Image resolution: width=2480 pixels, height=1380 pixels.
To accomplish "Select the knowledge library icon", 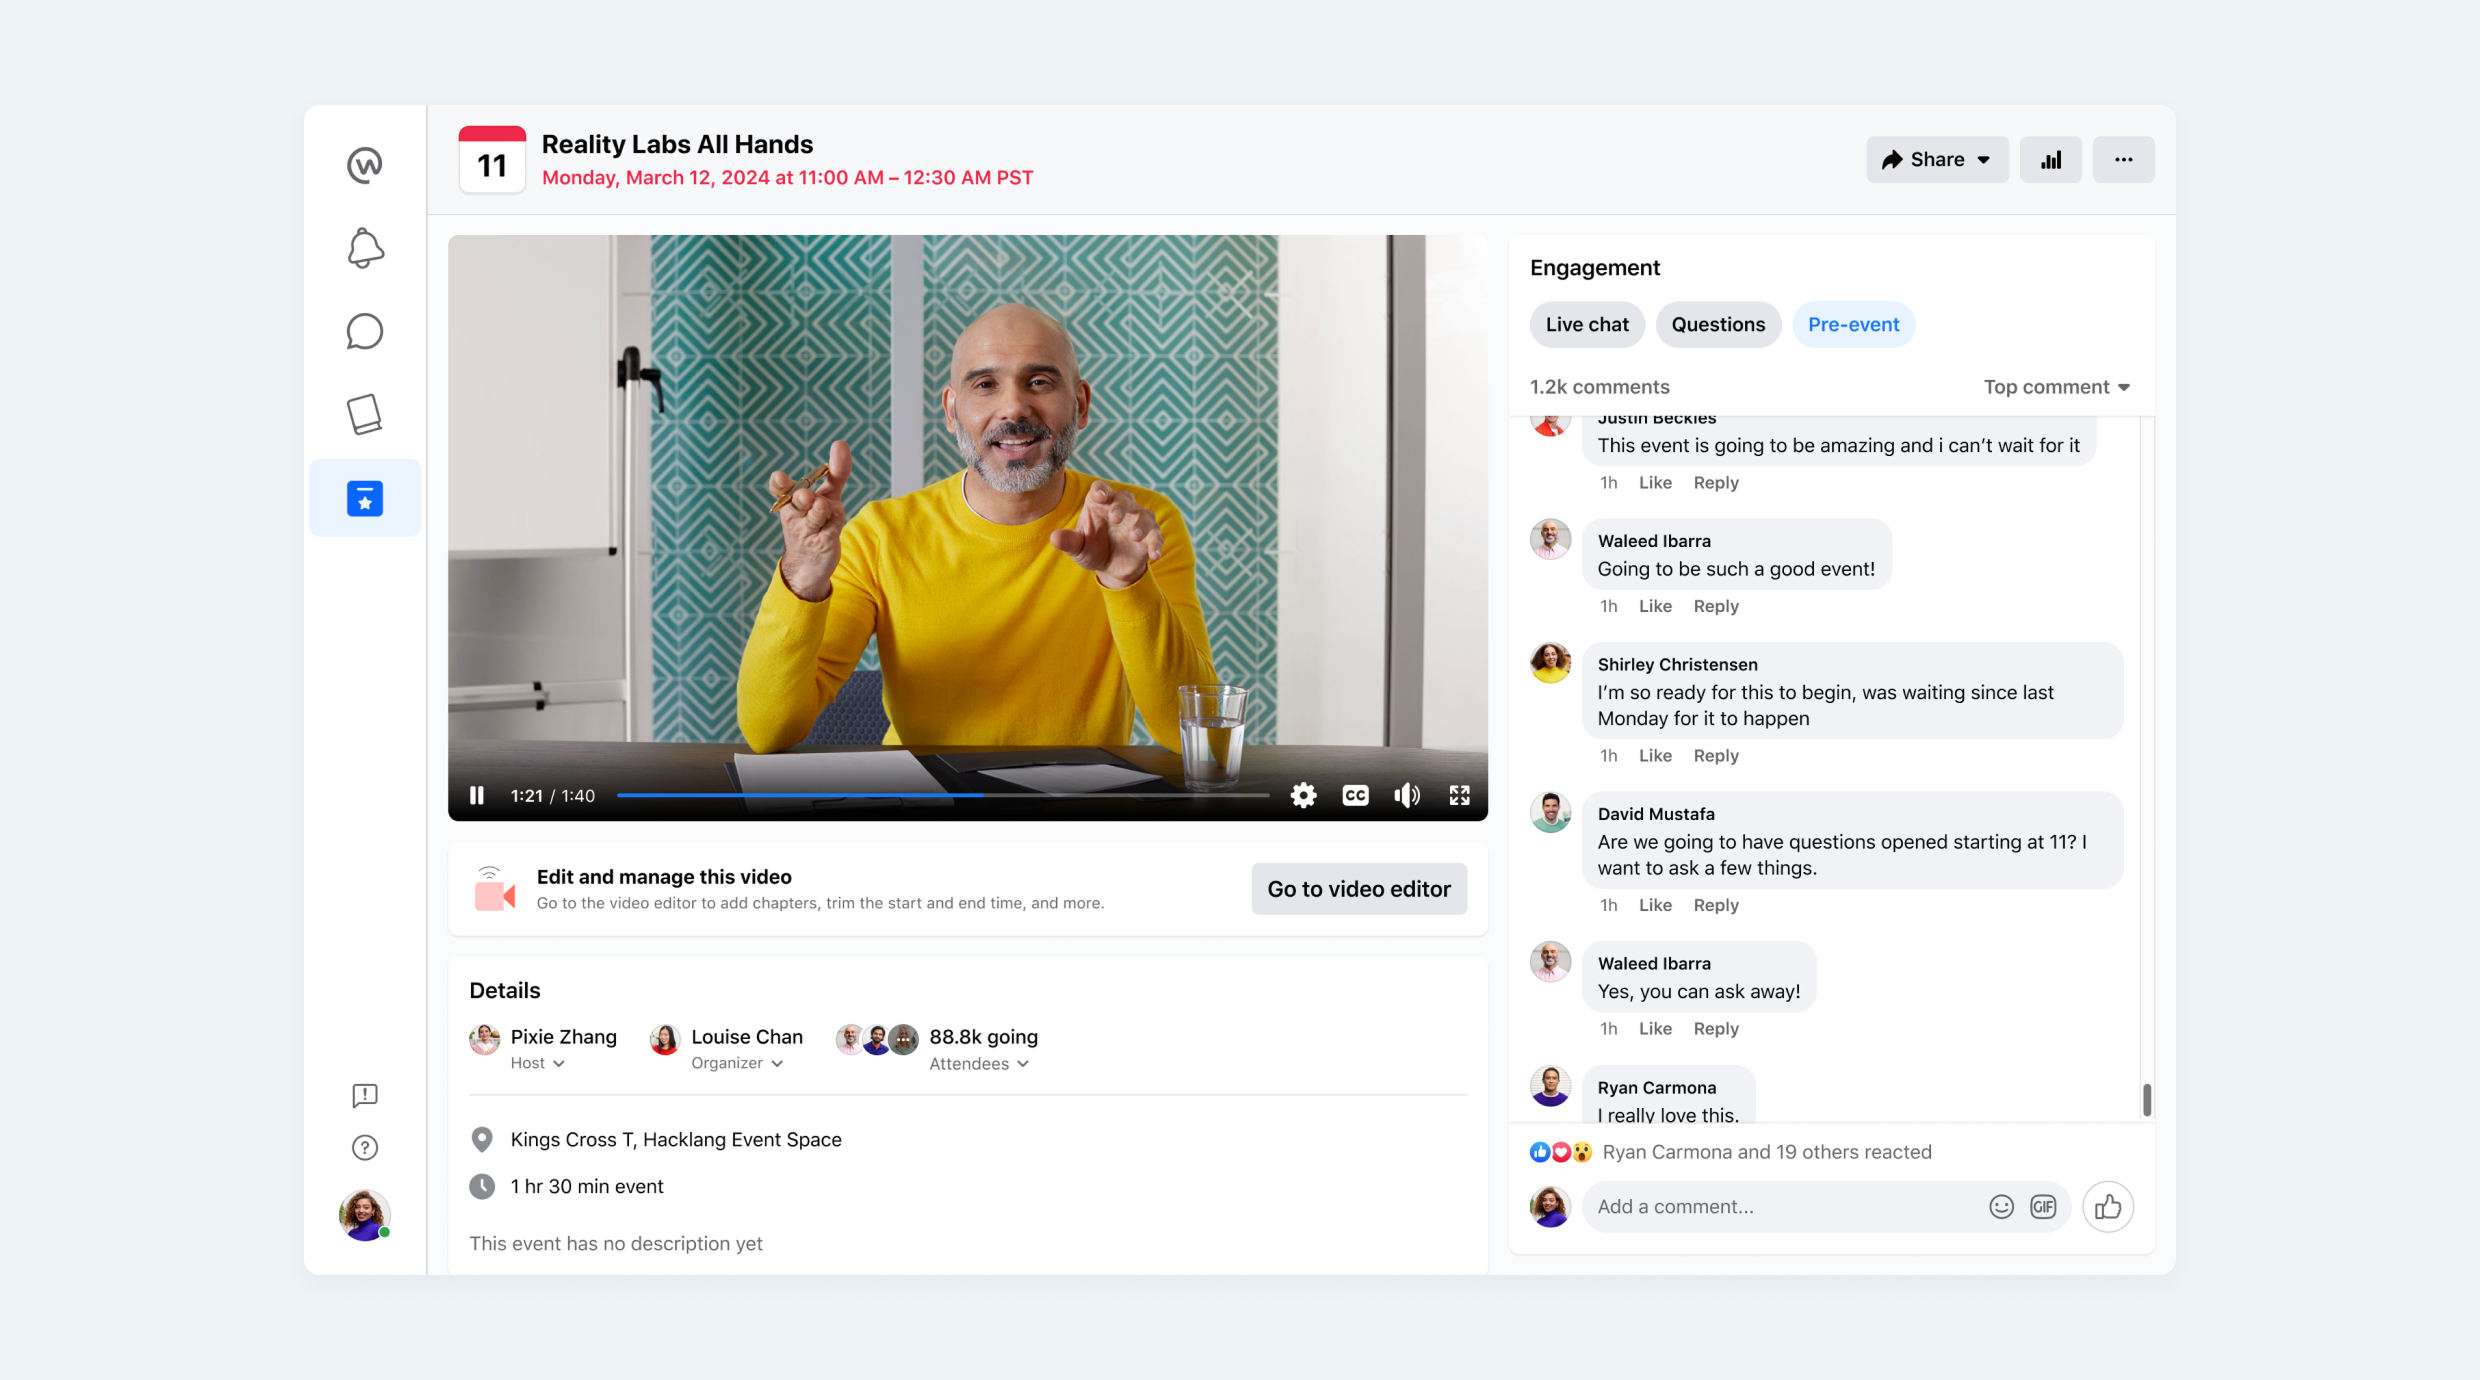I will (364, 413).
